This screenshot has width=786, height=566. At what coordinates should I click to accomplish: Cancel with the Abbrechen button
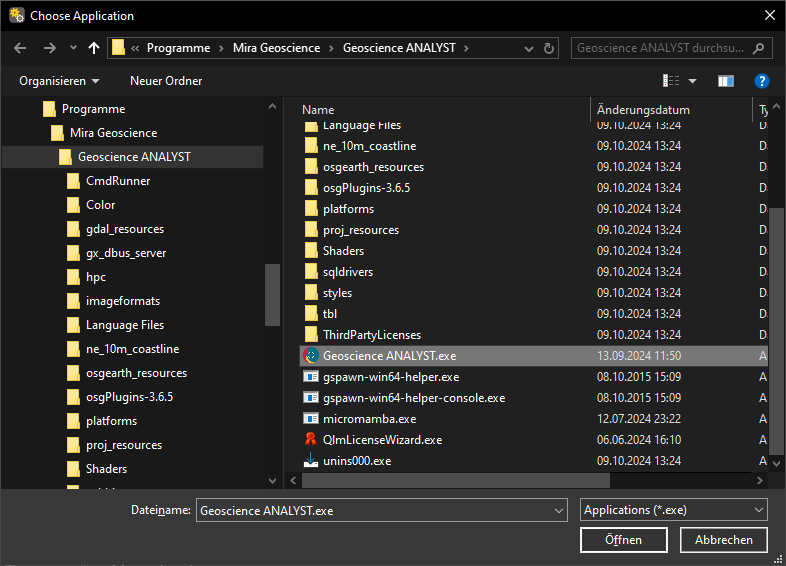point(724,540)
